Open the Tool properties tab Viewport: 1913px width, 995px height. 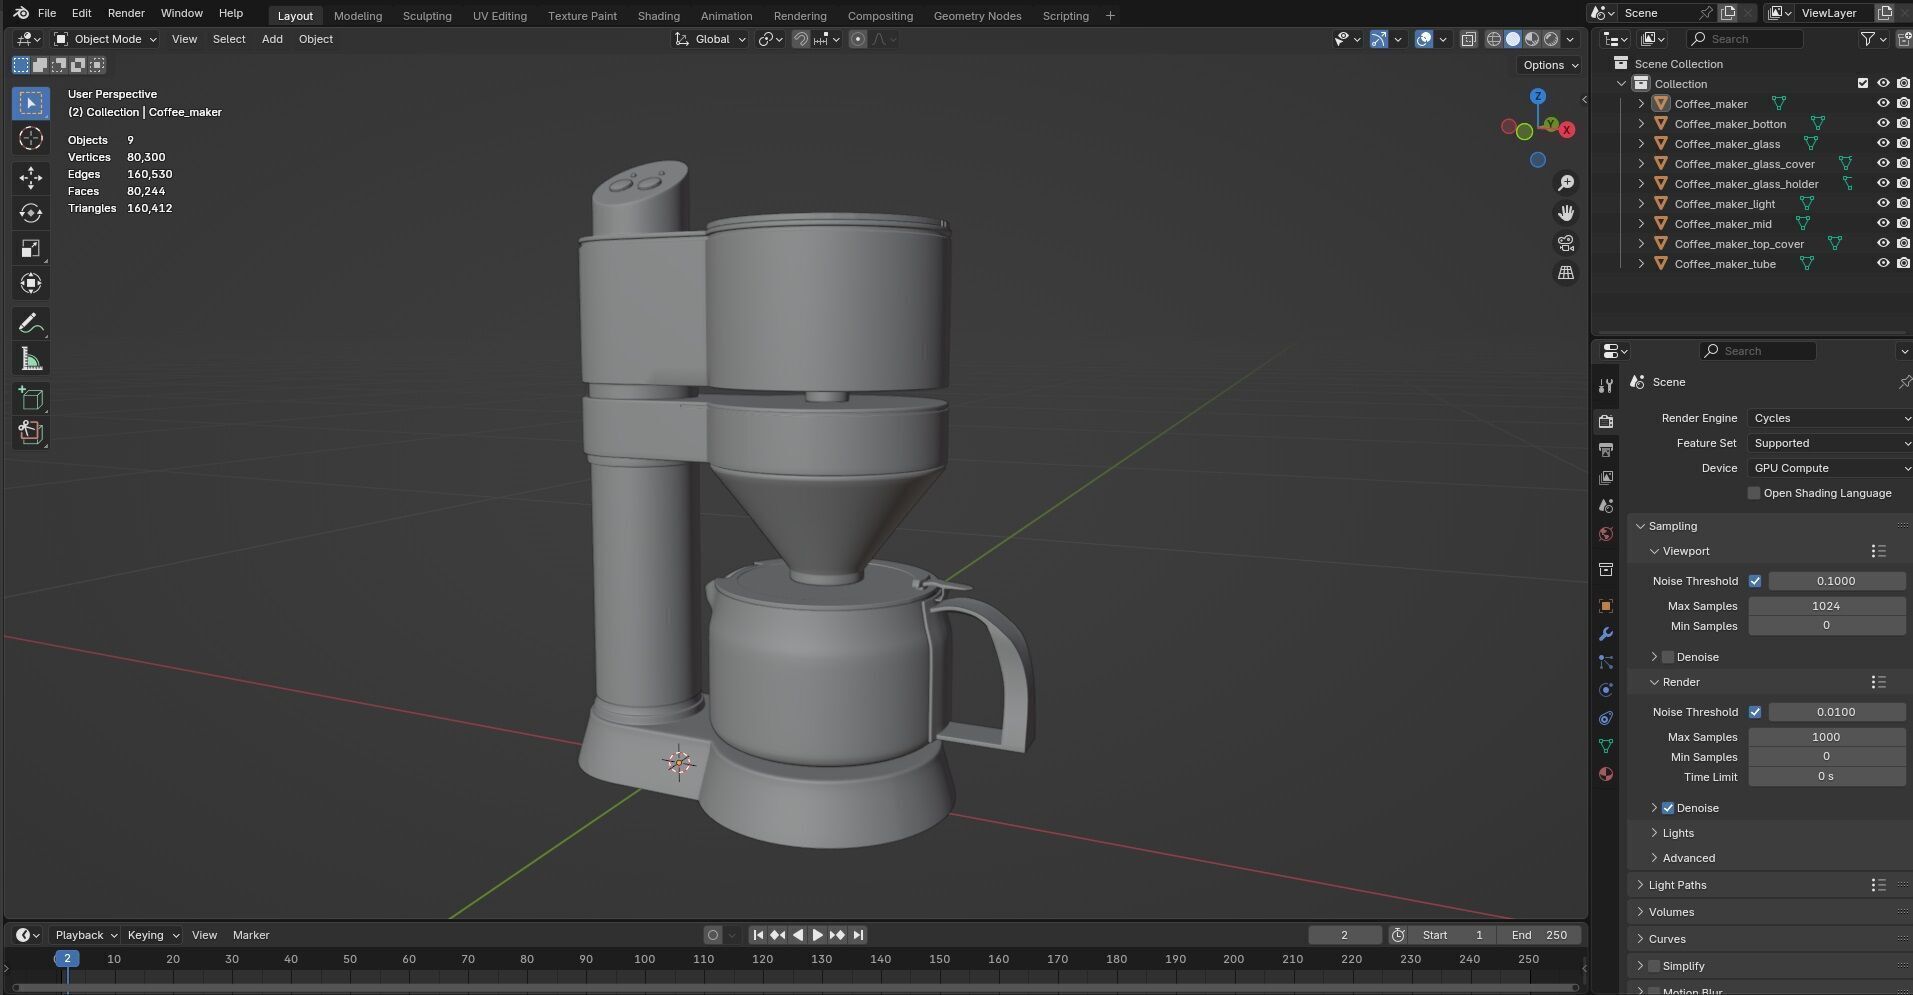click(1606, 386)
